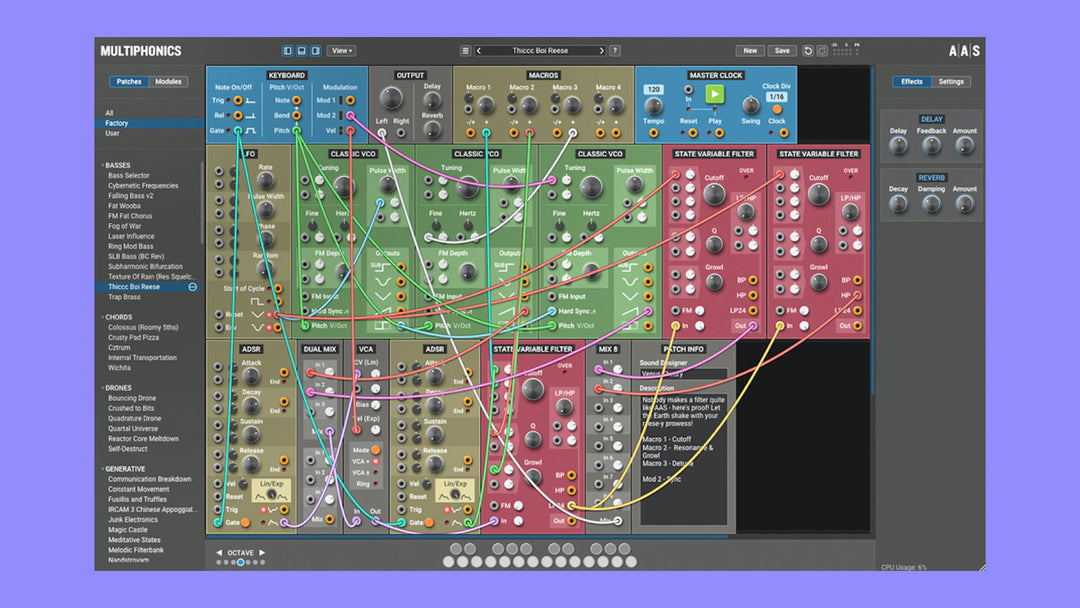Go to the previous patch arrow
This screenshot has width=1080, height=608.
point(479,51)
